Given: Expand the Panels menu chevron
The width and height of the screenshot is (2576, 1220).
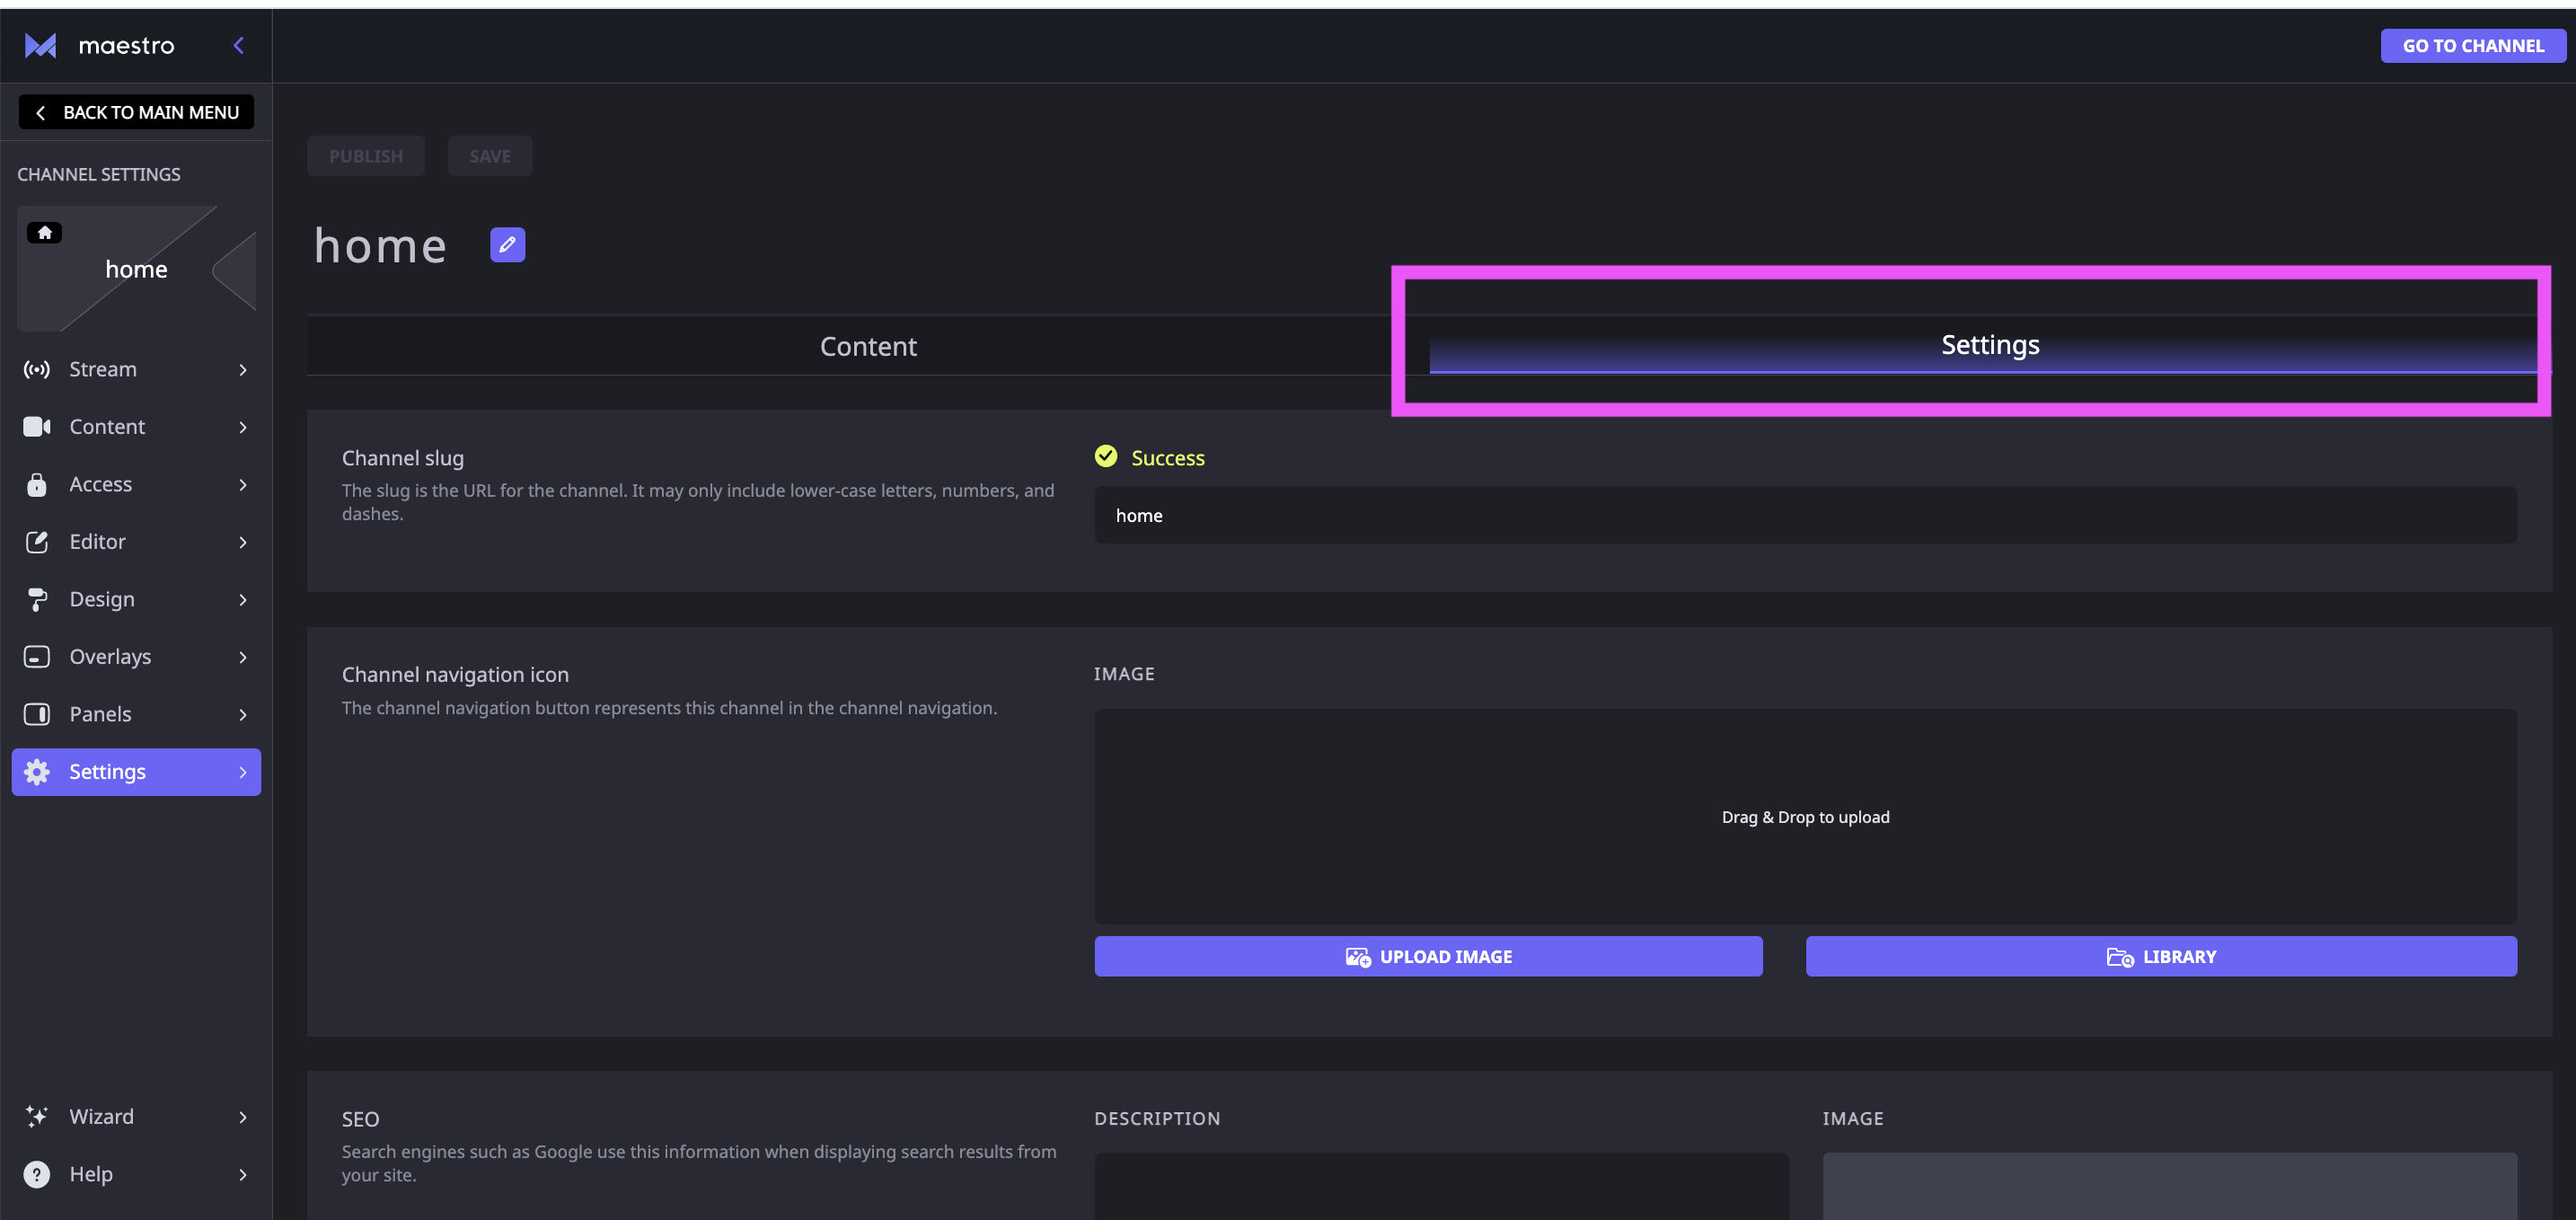Looking at the screenshot, I should pyautogui.click(x=243, y=714).
